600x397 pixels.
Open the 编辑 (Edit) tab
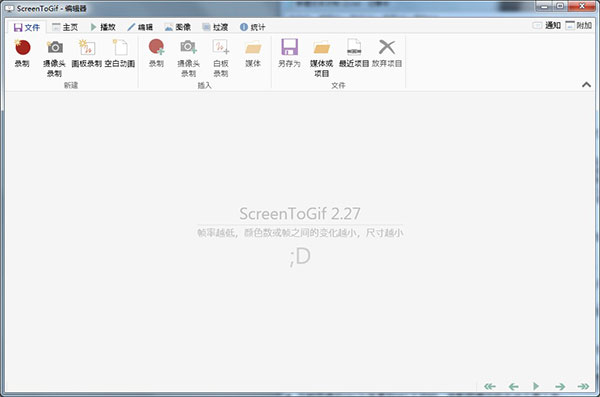point(140,27)
